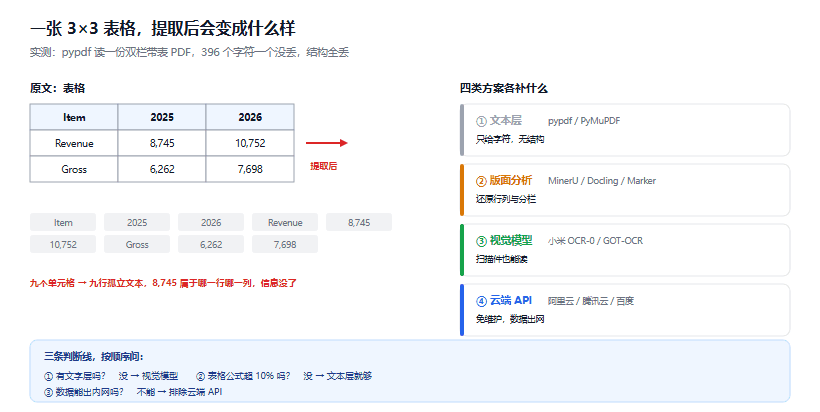Click the grey extracted "6,262" chip
Screen dimensions: 820x412
[x=211, y=244]
